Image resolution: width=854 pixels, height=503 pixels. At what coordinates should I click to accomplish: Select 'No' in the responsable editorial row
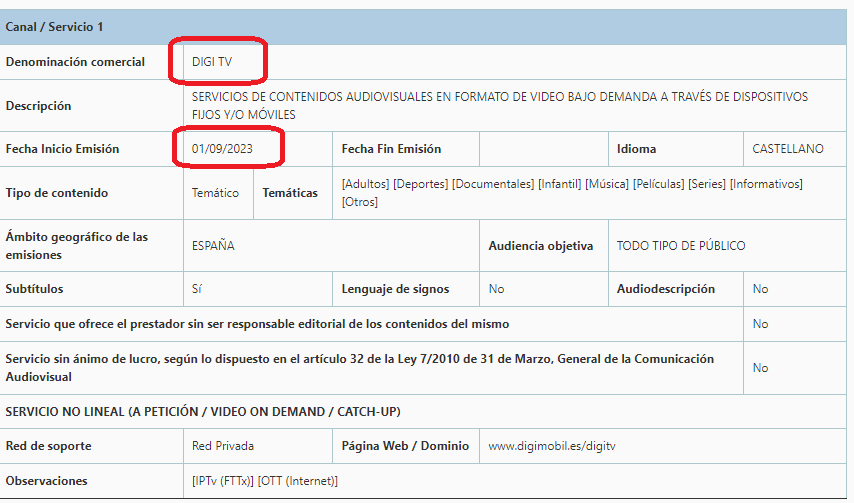click(x=760, y=324)
